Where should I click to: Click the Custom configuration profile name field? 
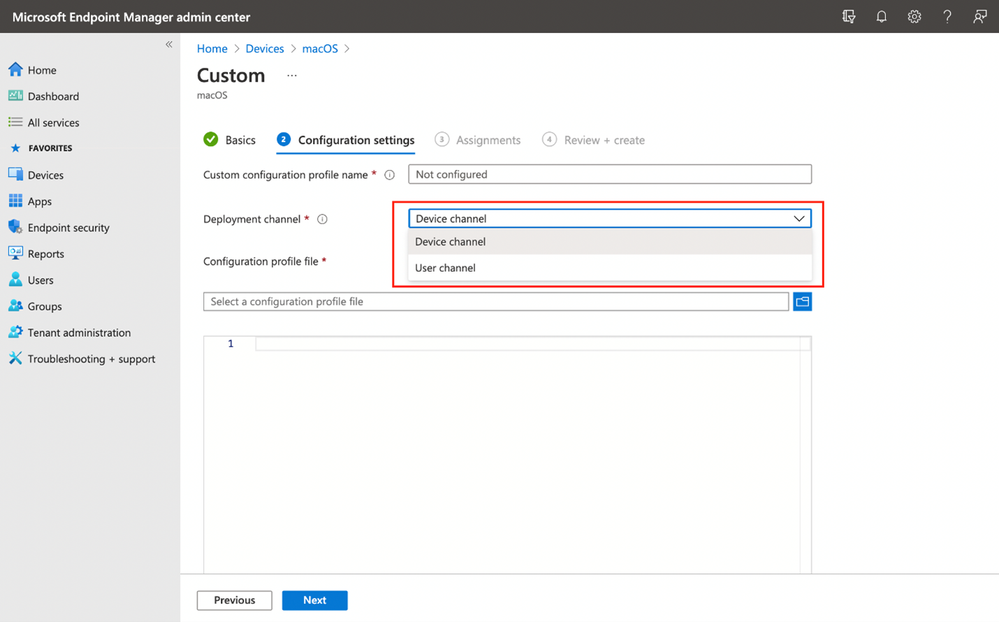(610, 174)
